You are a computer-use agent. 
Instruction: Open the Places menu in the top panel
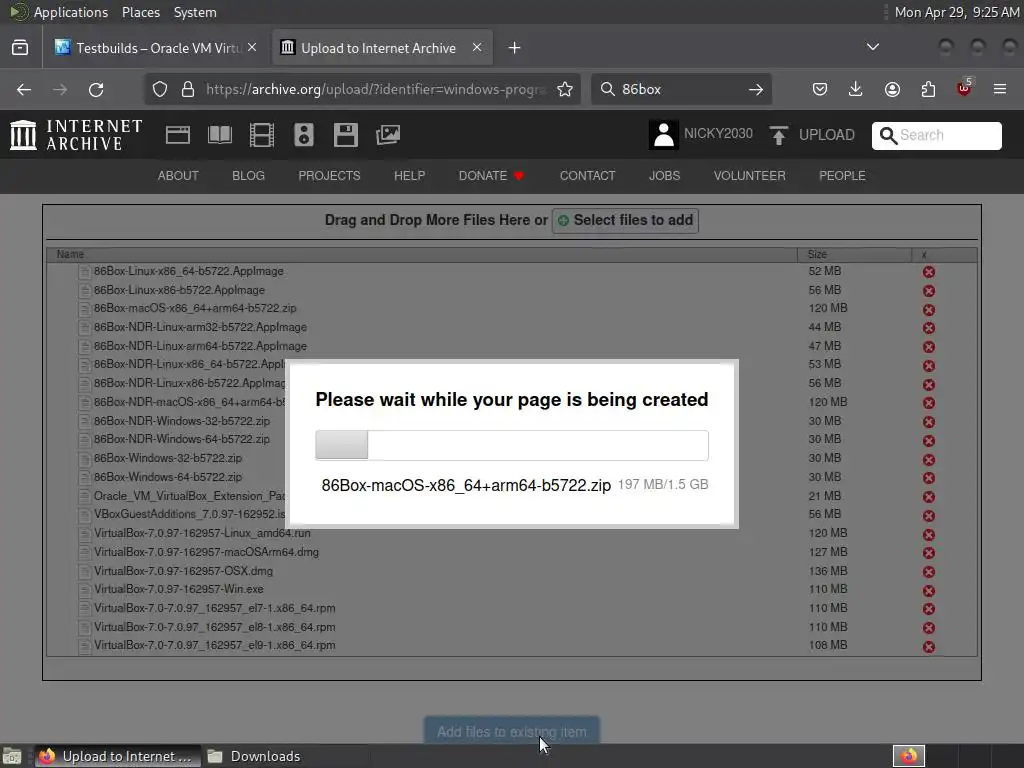(x=141, y=12)
